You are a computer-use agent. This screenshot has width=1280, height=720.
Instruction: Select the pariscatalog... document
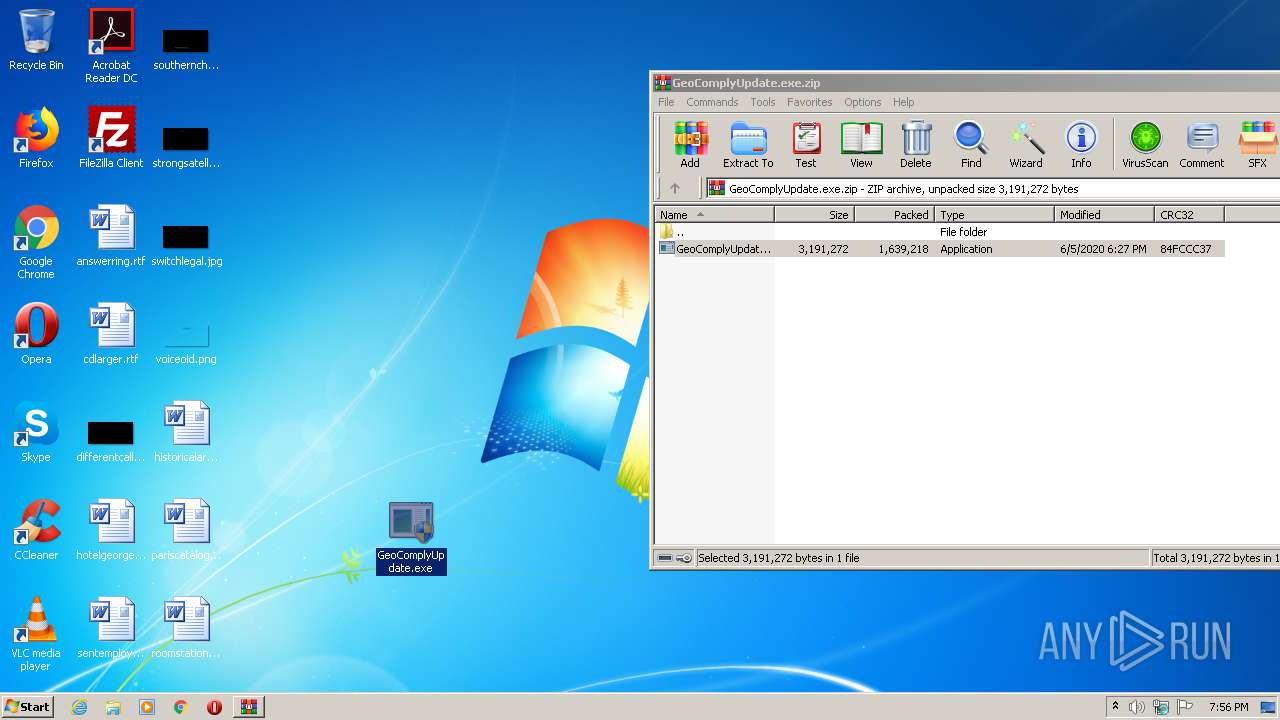[x=186, y=530]
